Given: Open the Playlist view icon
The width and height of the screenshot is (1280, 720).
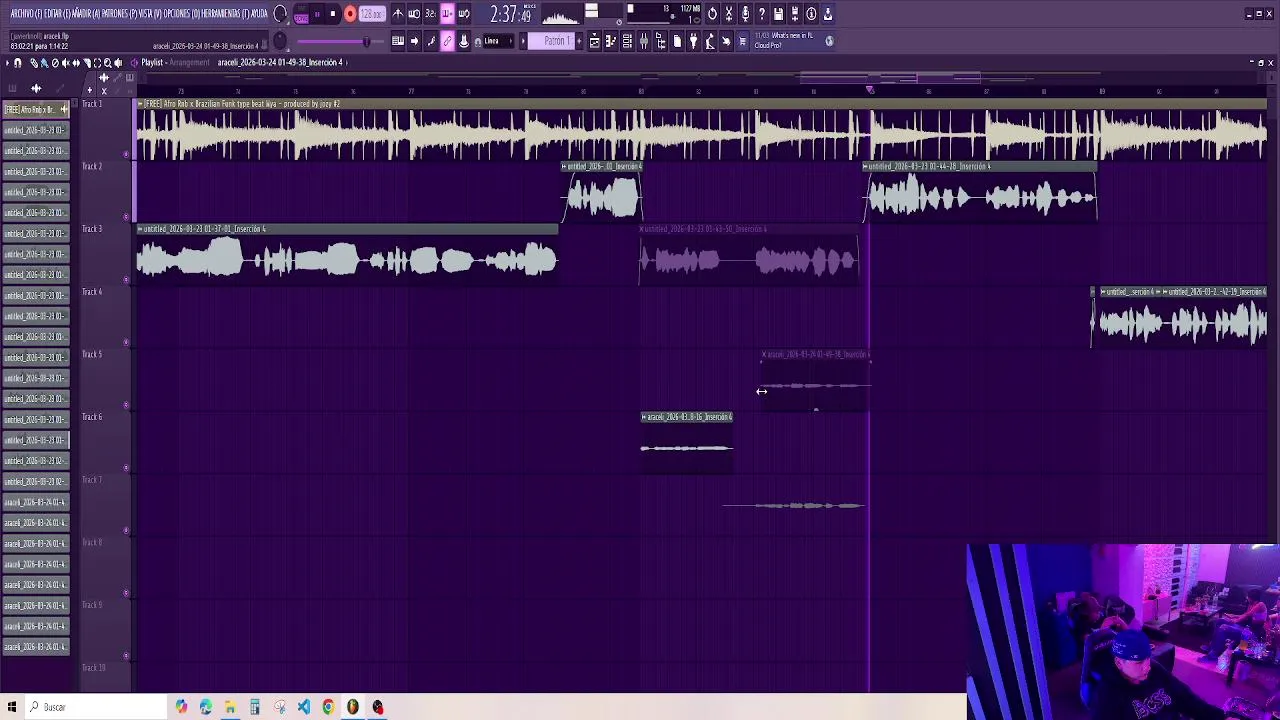Looking at the screenshot, I should (x=594, y=41).
